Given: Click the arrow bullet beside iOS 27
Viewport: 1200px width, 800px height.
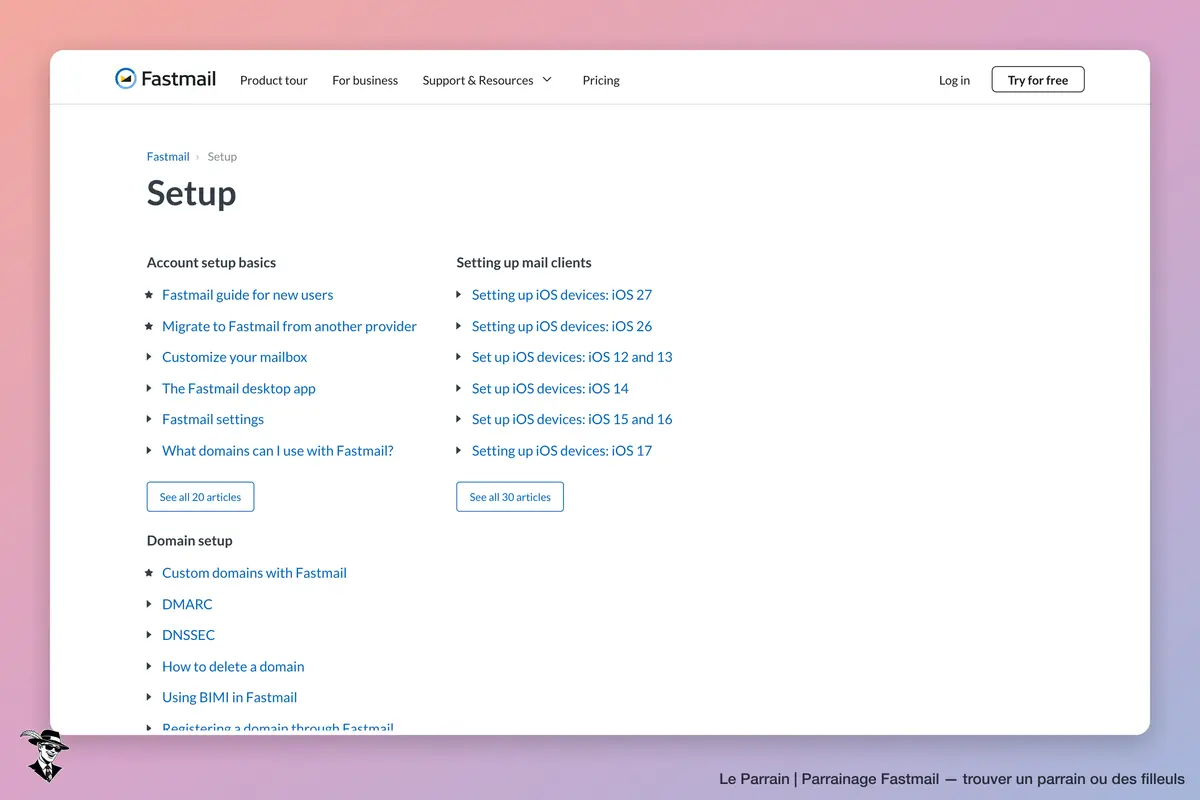Looking at the screenshot, I should click(x=459, y=295).
